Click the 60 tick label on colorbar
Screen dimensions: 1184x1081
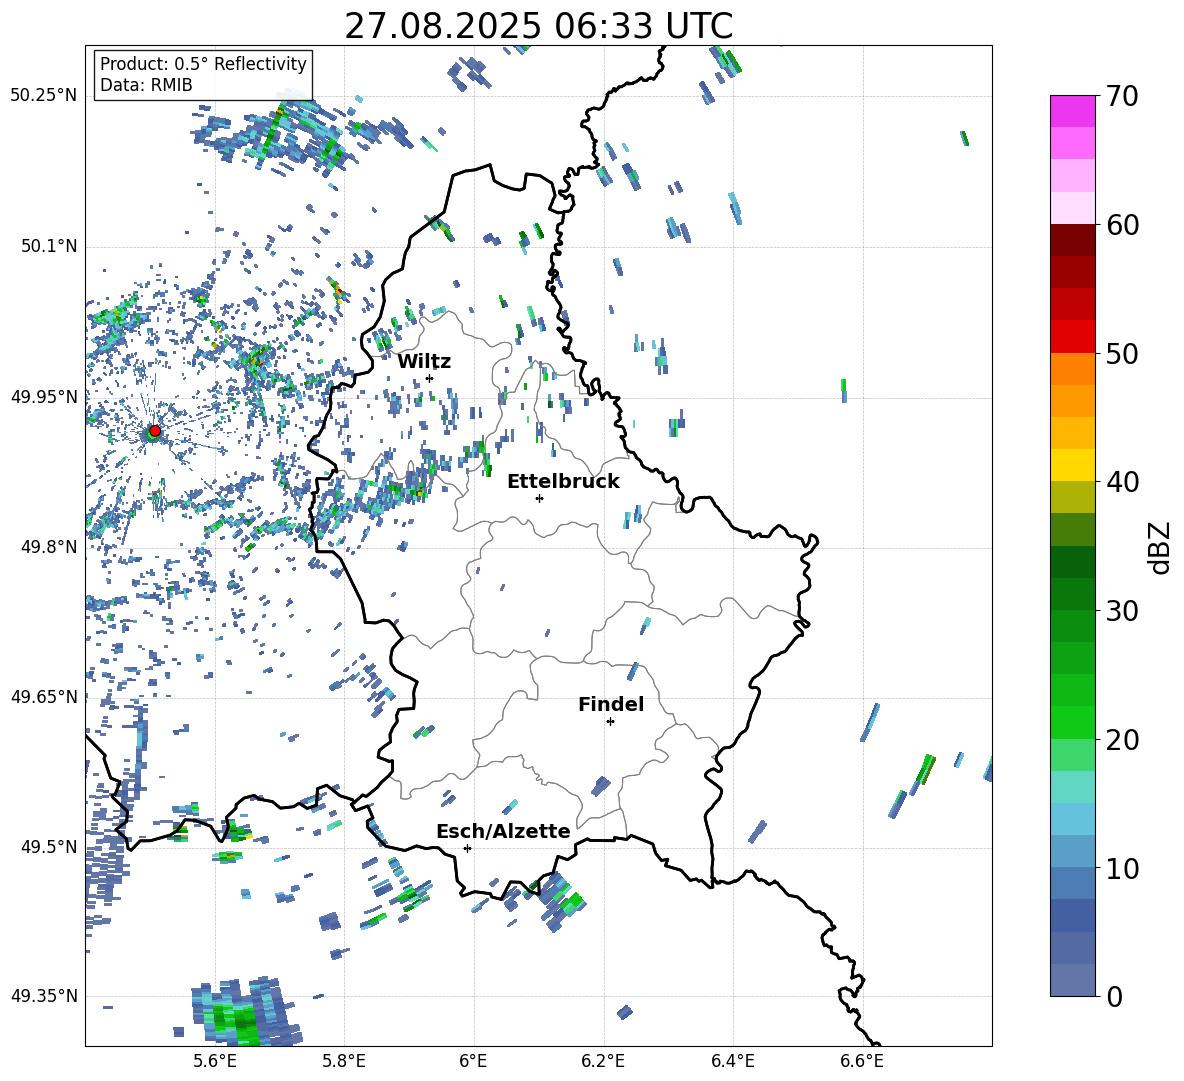(x=1122, y=225)
